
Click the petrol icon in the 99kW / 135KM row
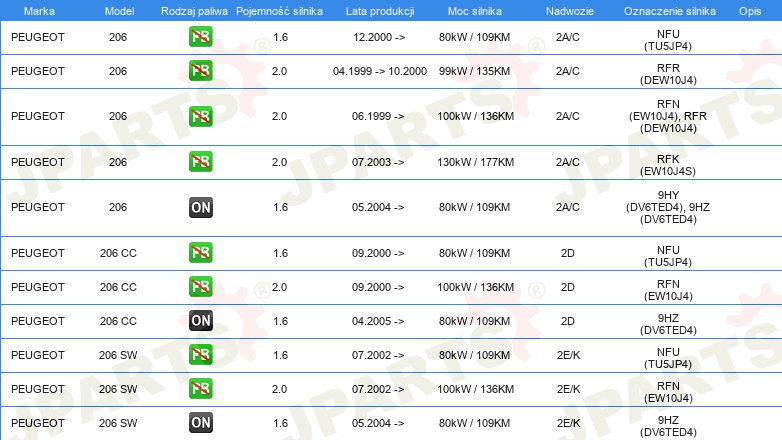coord(200,70)
